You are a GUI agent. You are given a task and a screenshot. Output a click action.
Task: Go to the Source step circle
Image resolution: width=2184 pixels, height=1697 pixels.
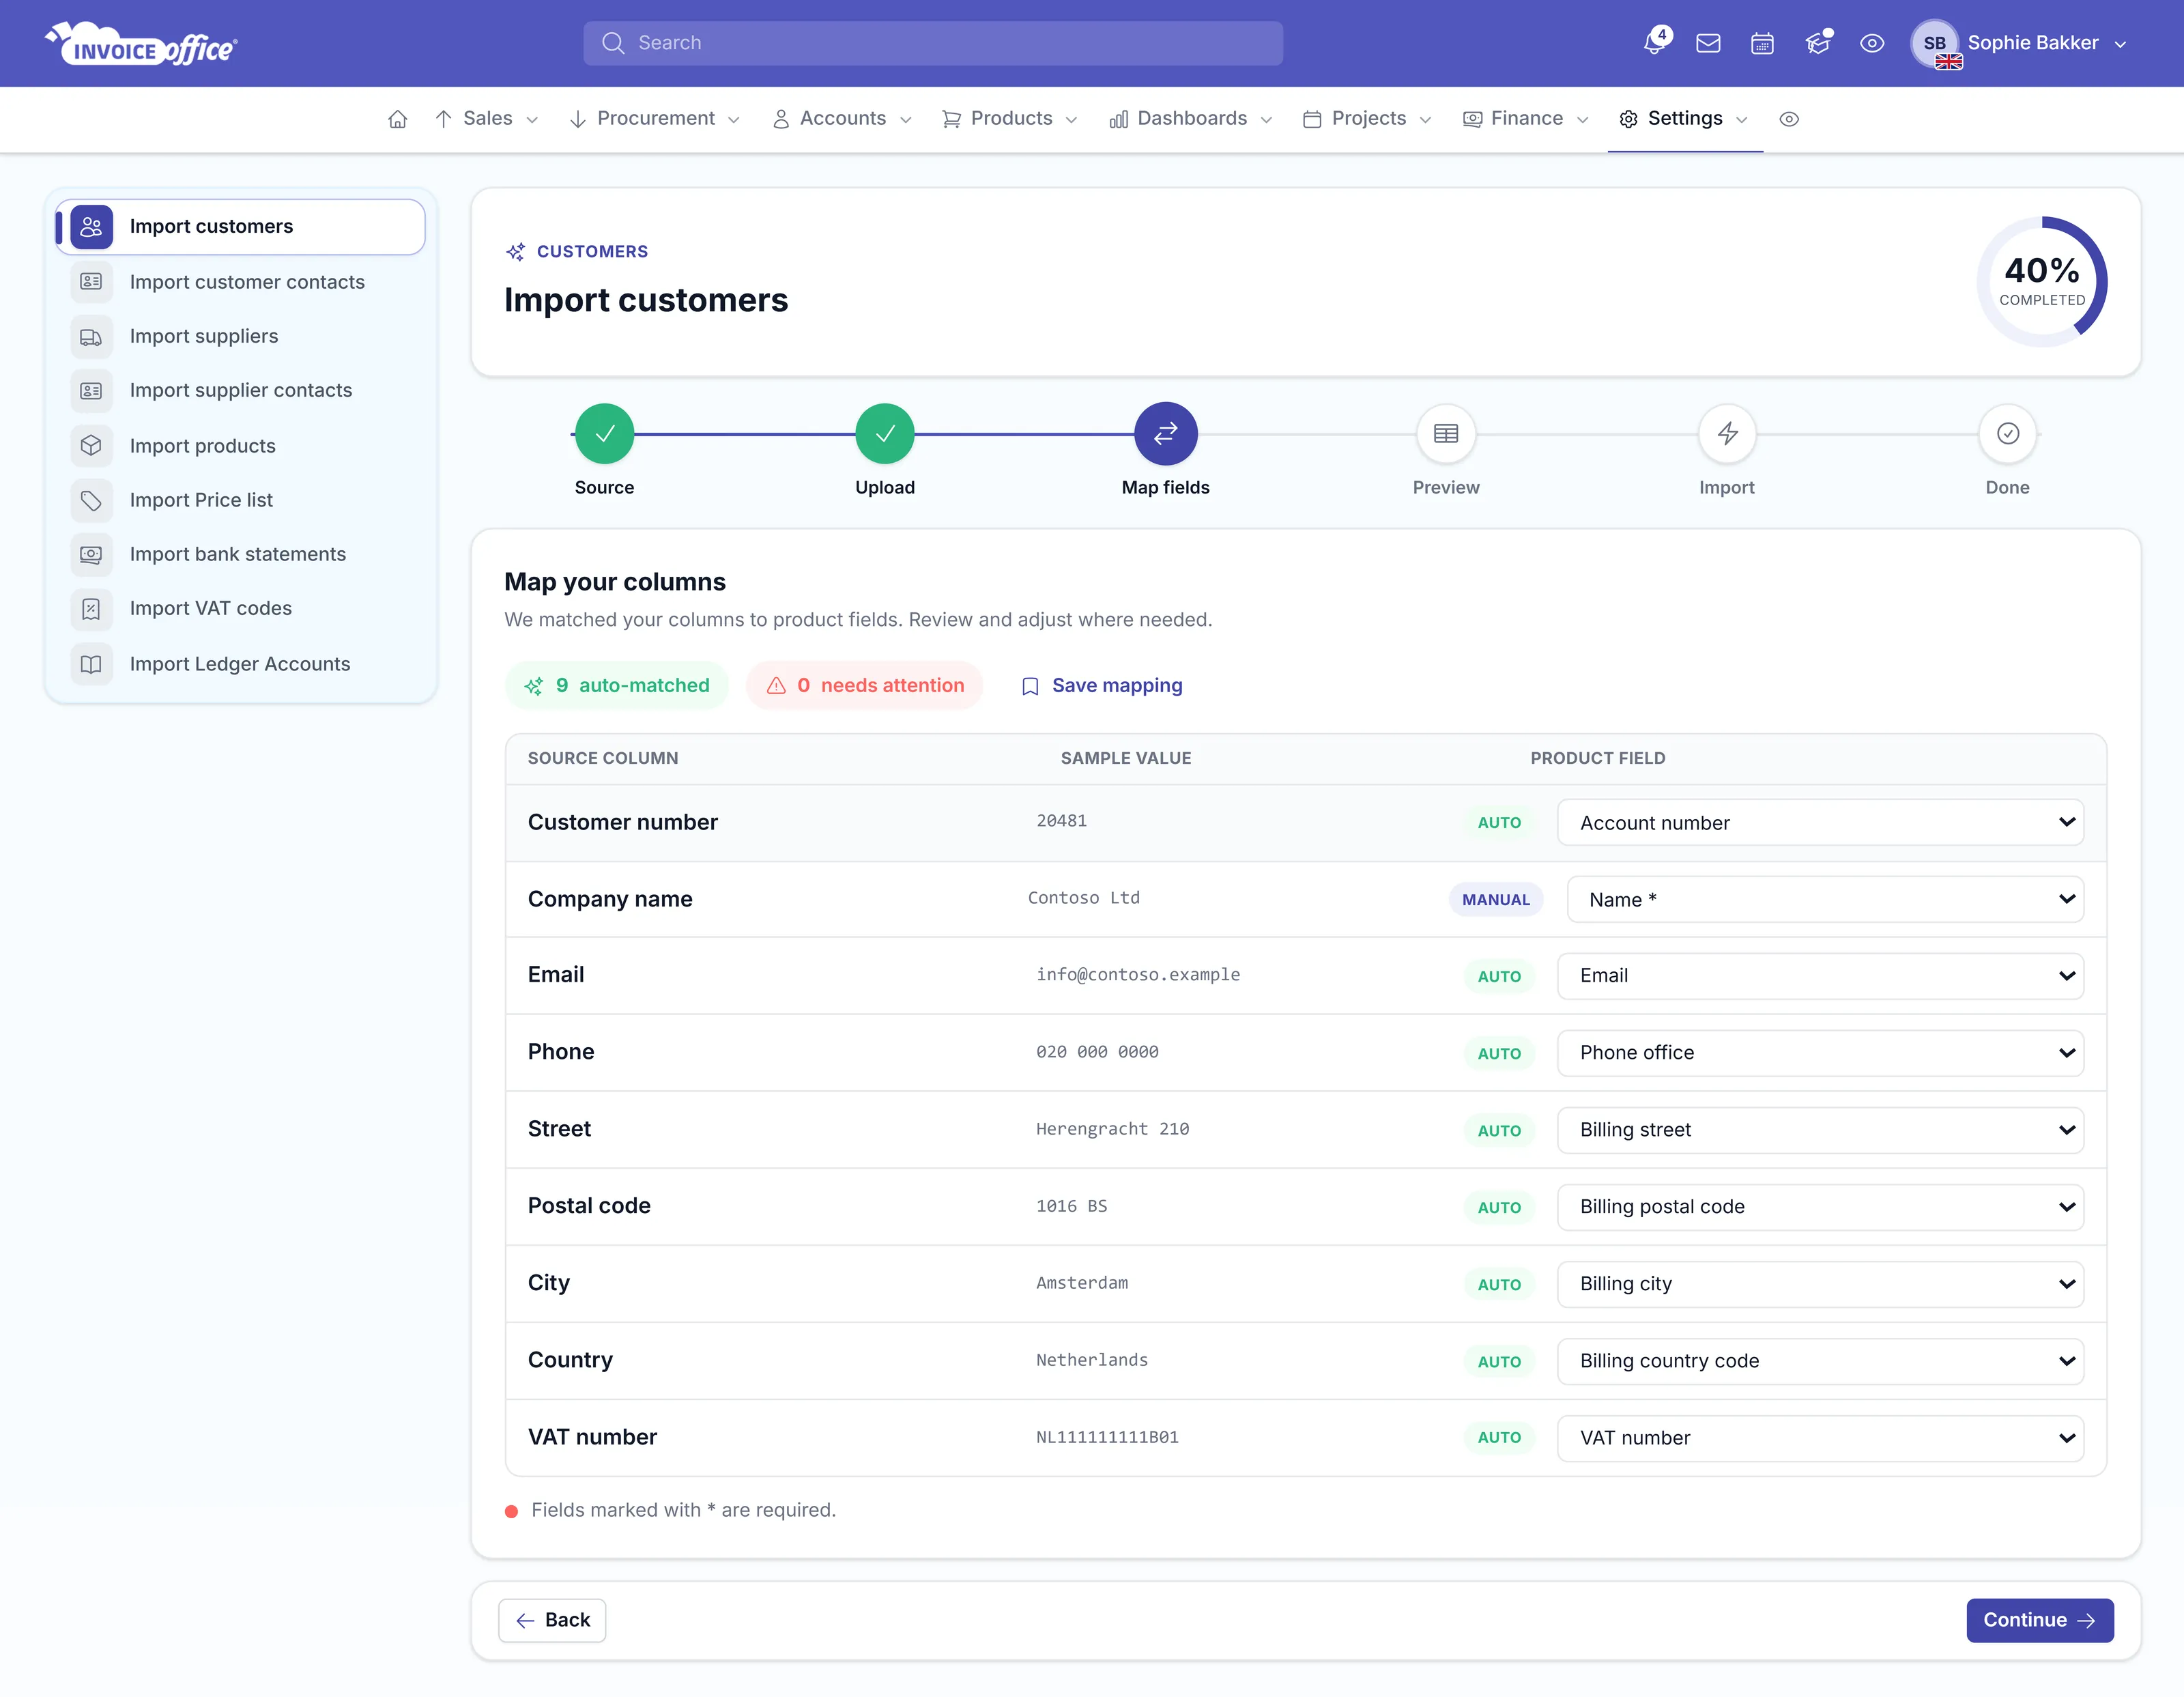(604, 434)
